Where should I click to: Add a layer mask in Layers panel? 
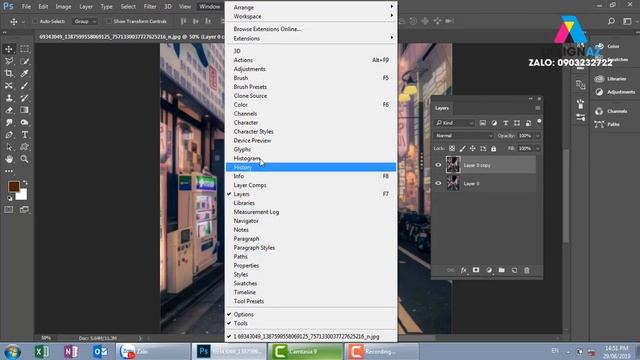[476, 270]
